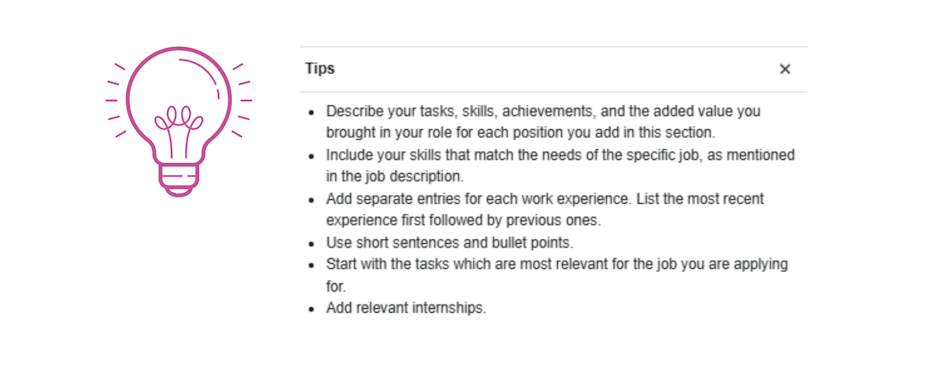This screenshot has width=945, height=389.
Task: Close the Tips panel with the X
Action: coord(785,69)
